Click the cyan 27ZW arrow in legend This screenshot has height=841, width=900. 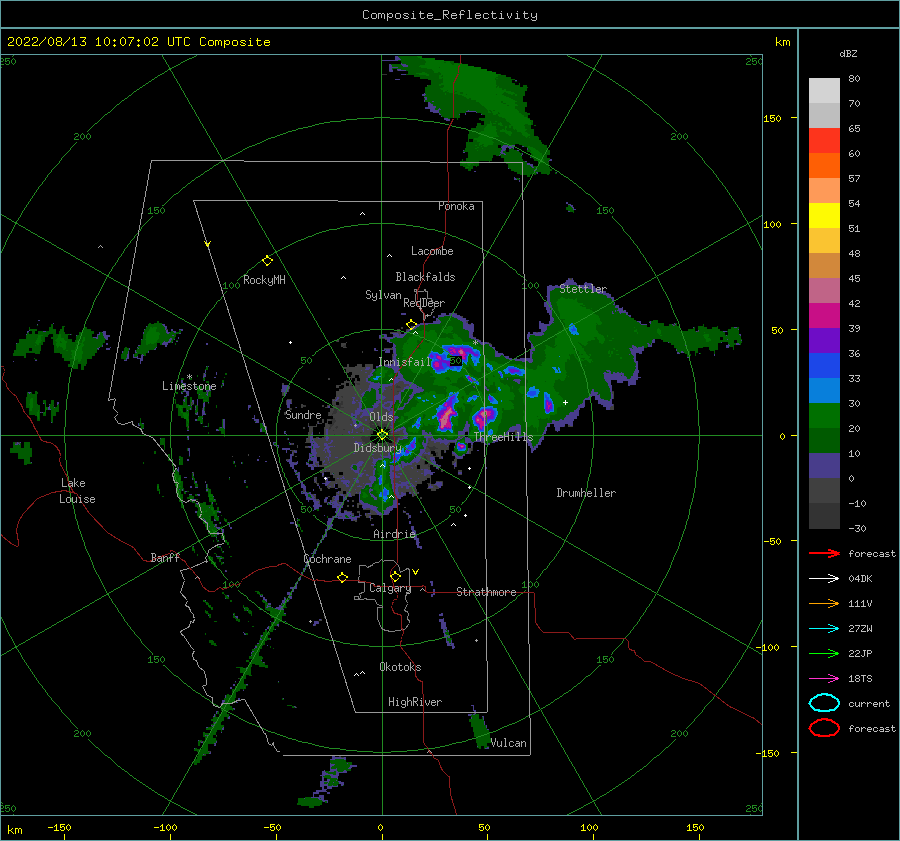pos(824,629)
